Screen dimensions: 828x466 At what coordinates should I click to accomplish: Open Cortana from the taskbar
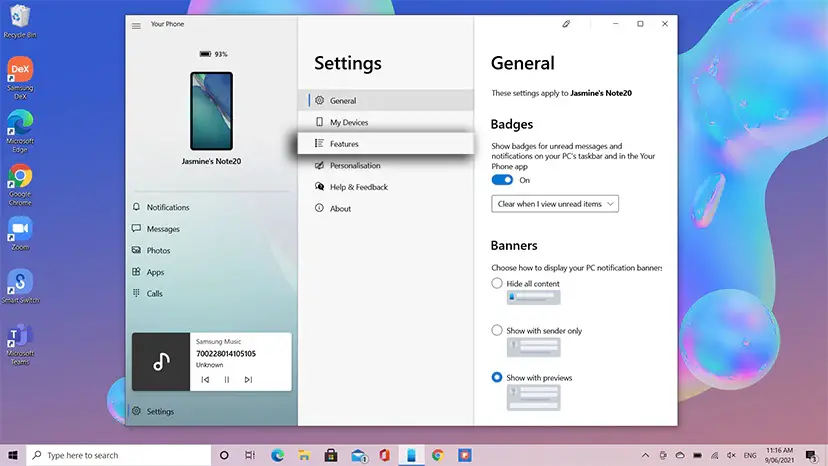224,455
